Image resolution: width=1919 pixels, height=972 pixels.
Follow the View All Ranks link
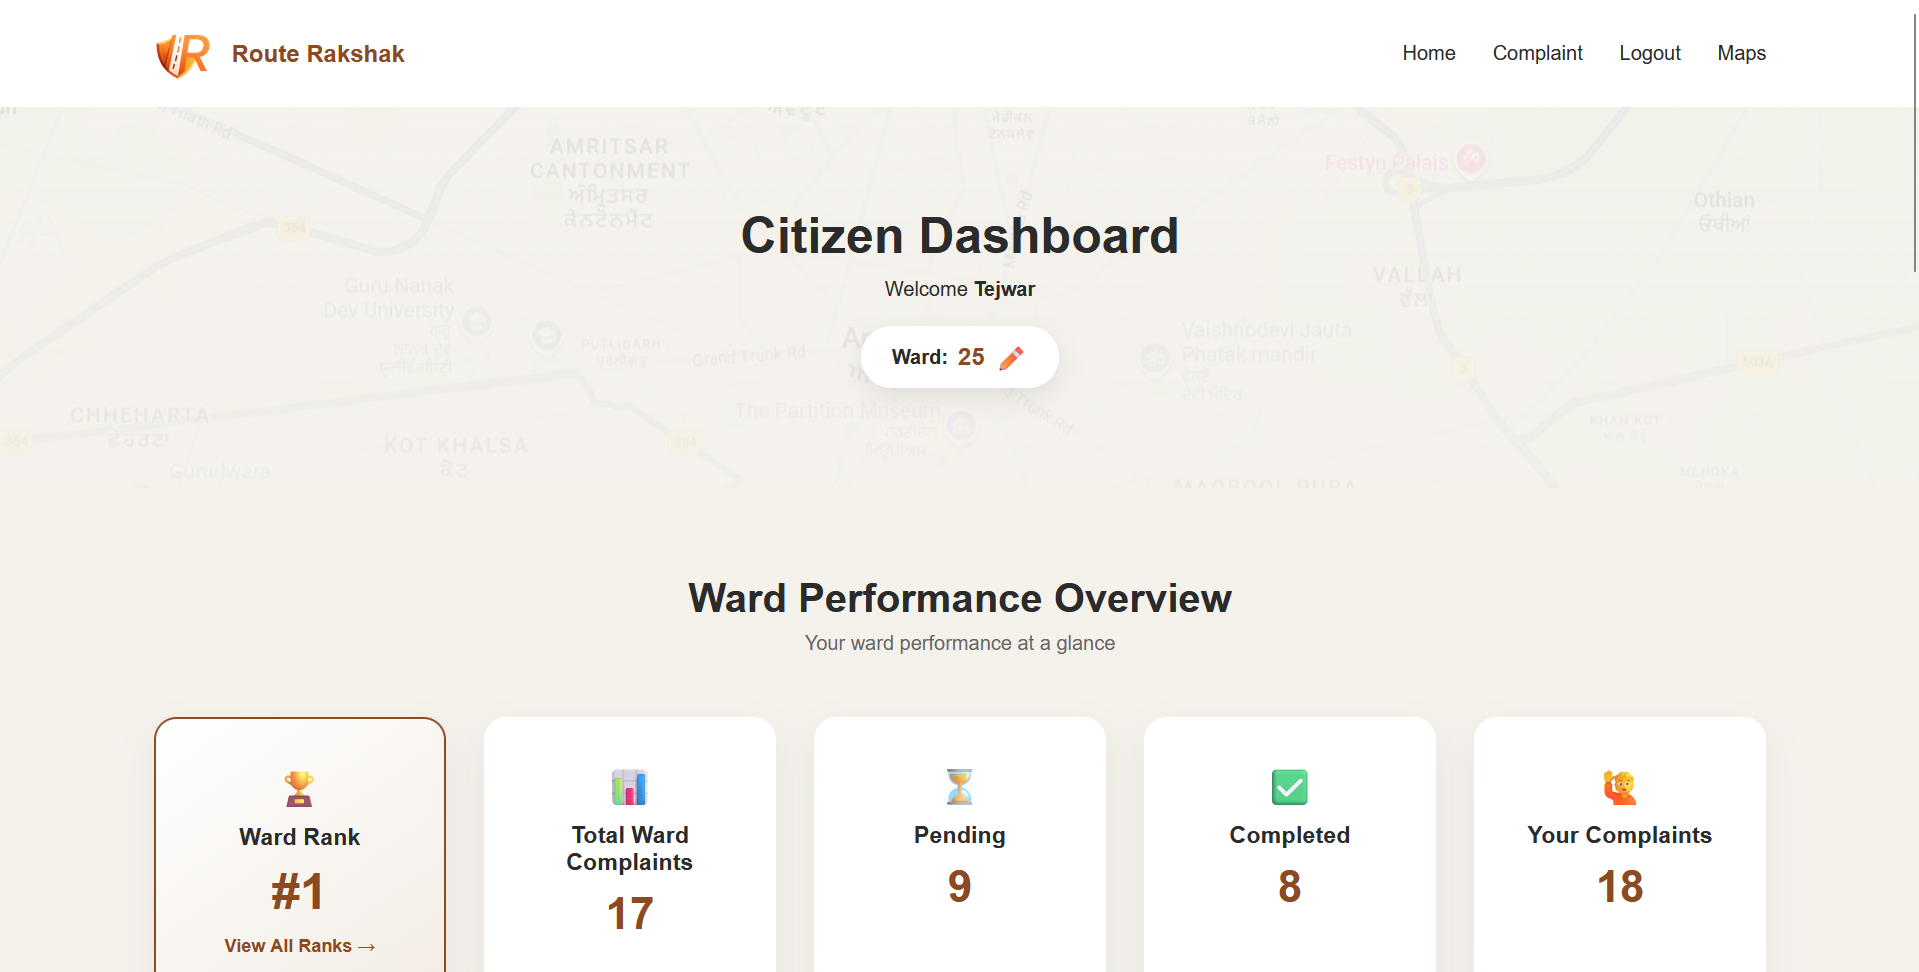point(299,946)
